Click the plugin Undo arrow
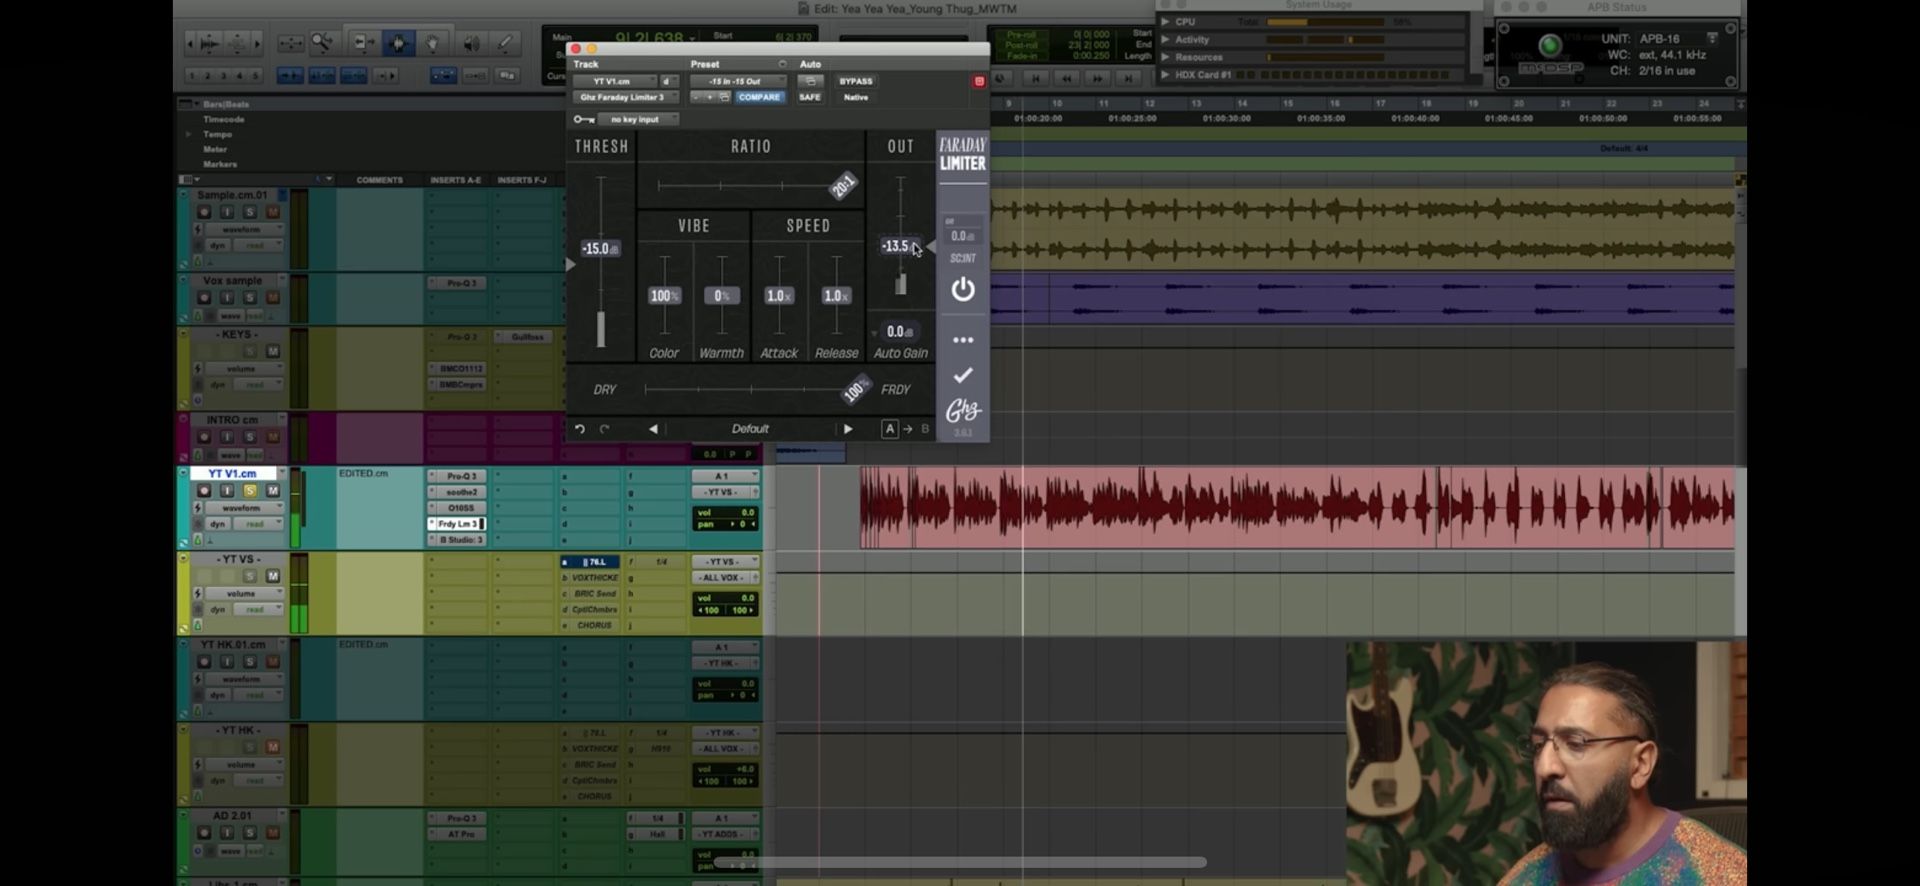 pyautogui.click(x=579, y=429)
